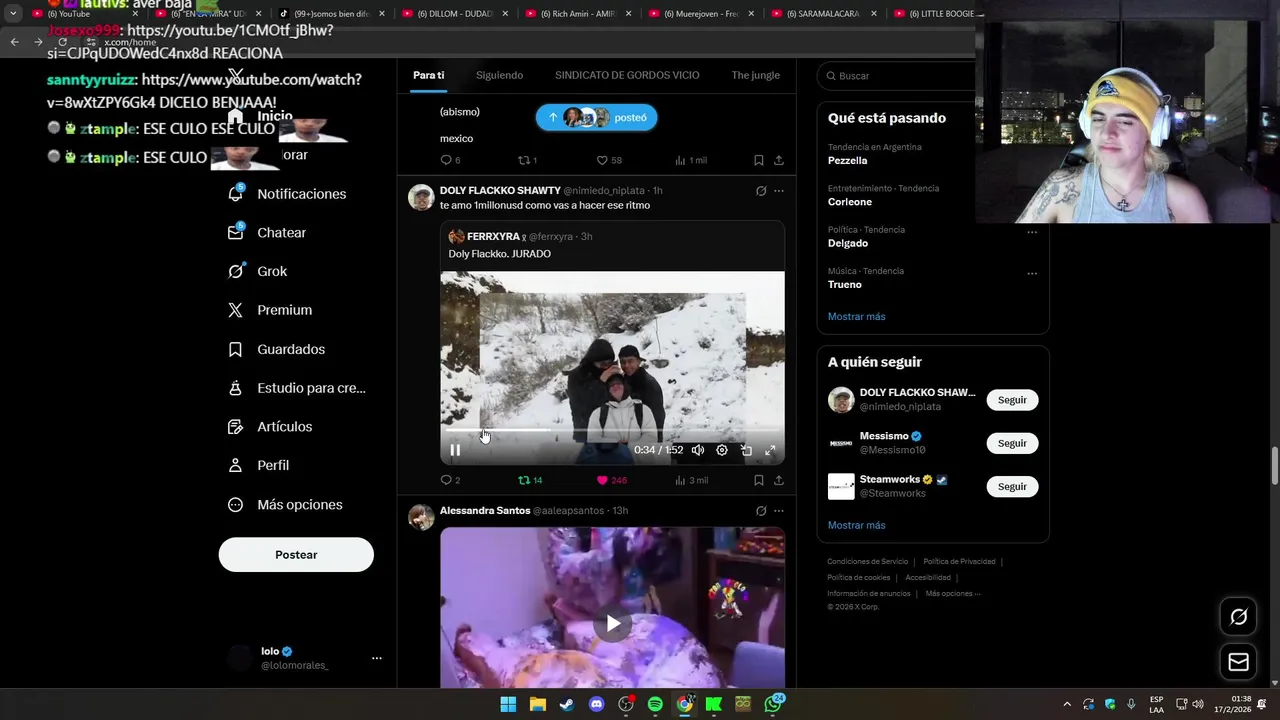This screenshot has width=1280, height=720.
Task: Open Premium in the sidebar
Action: coord(270,310)
